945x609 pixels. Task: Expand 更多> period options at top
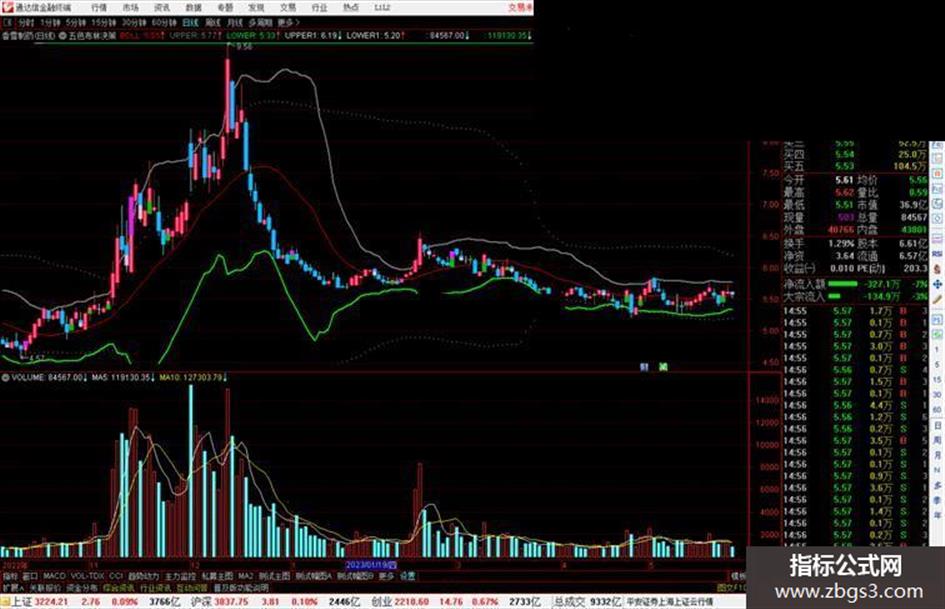pyautogui.click(x=289, y=23)
